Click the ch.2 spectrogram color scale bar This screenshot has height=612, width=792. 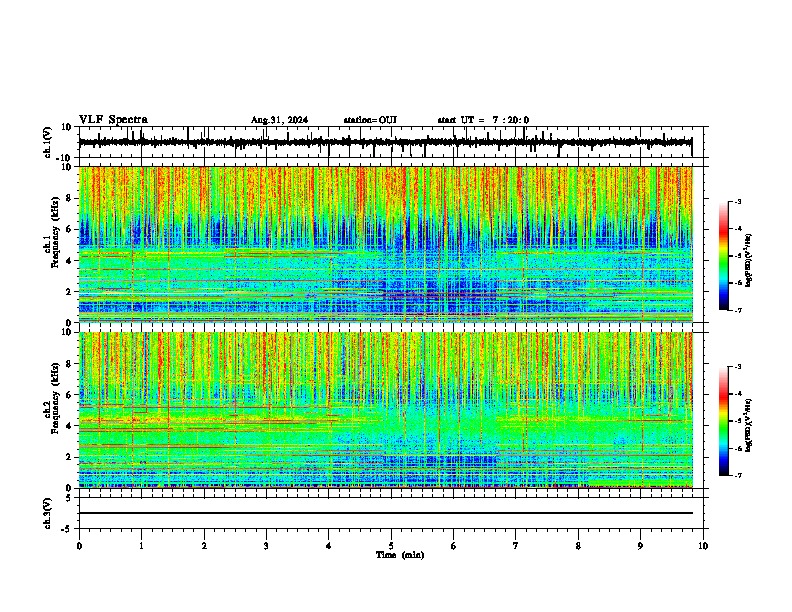(724, 421)
